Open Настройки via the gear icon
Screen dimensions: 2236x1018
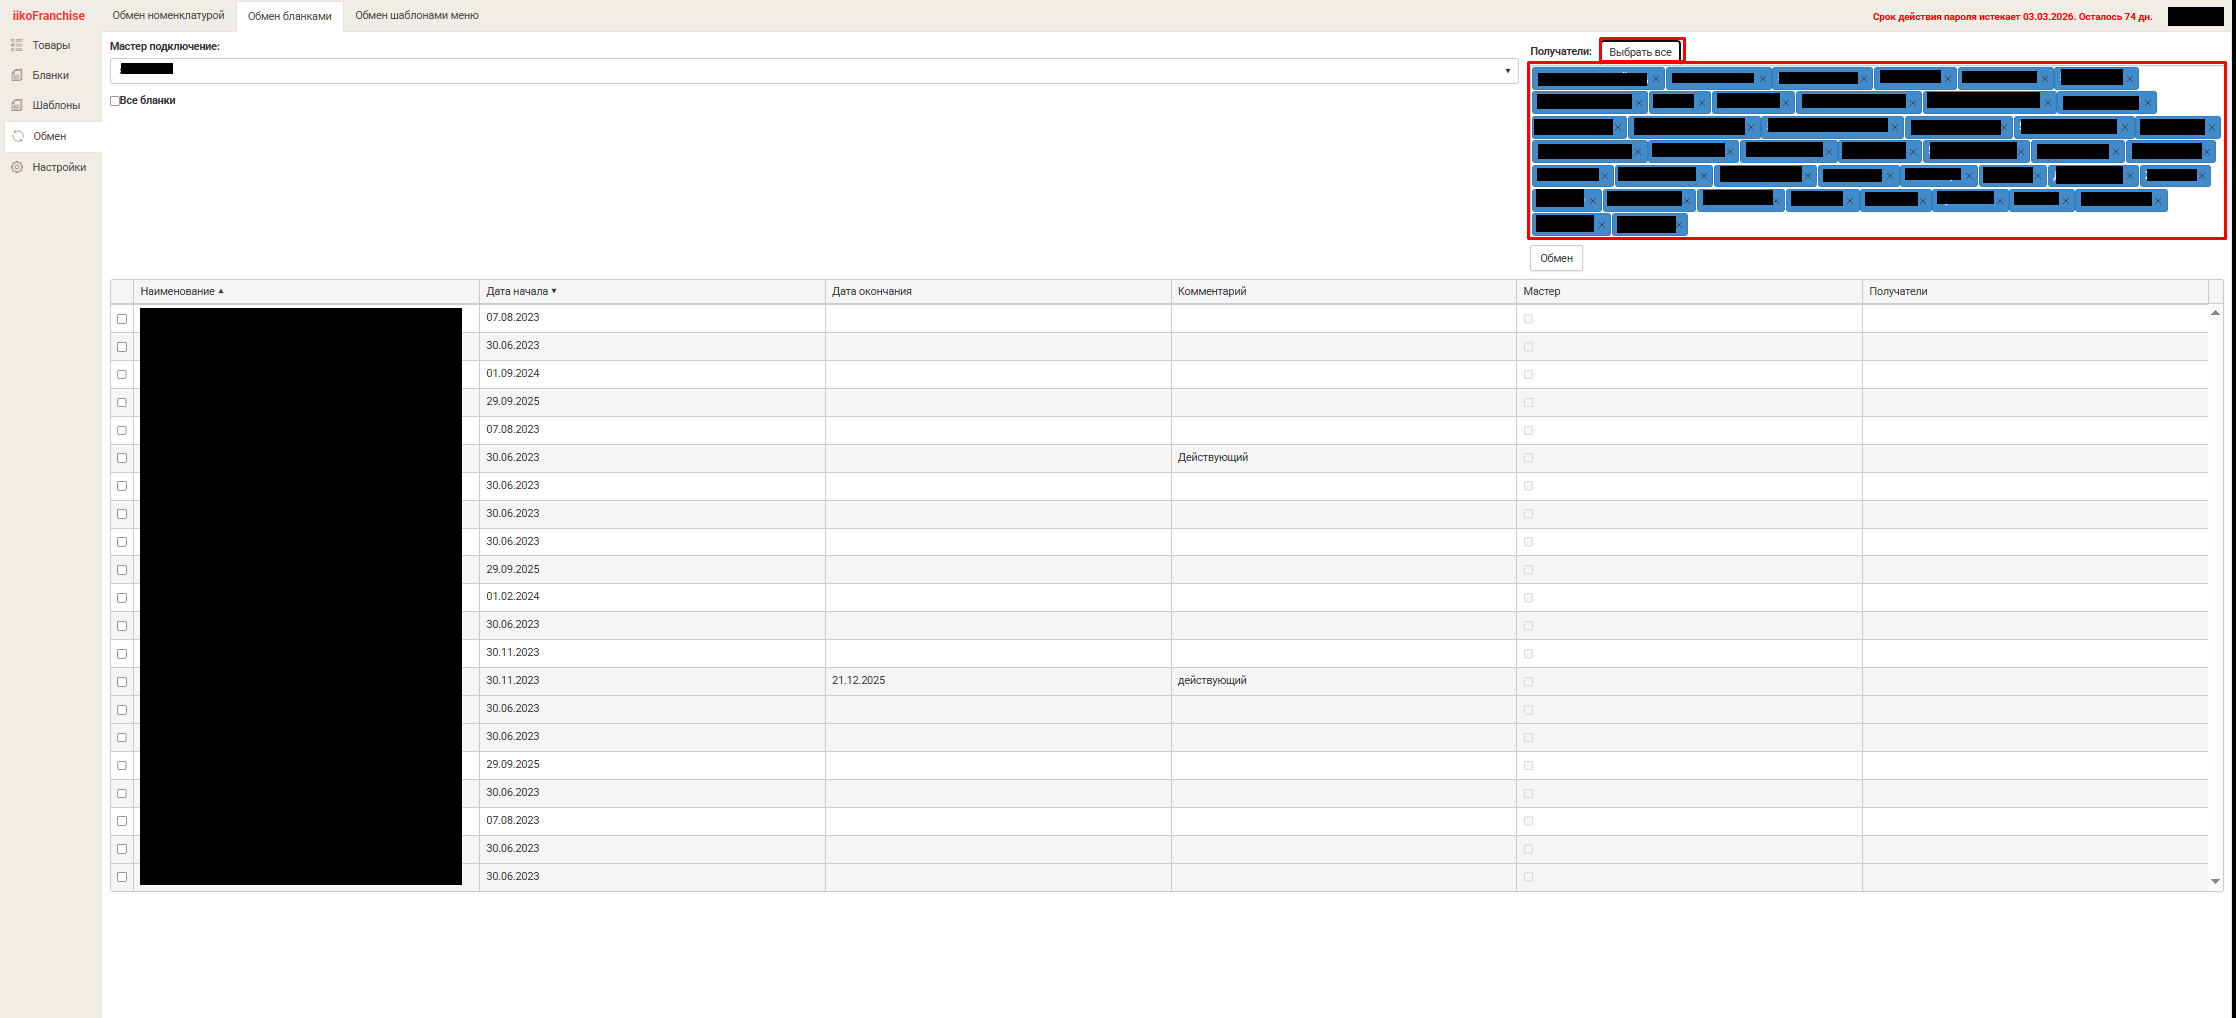tap(17, 167)
